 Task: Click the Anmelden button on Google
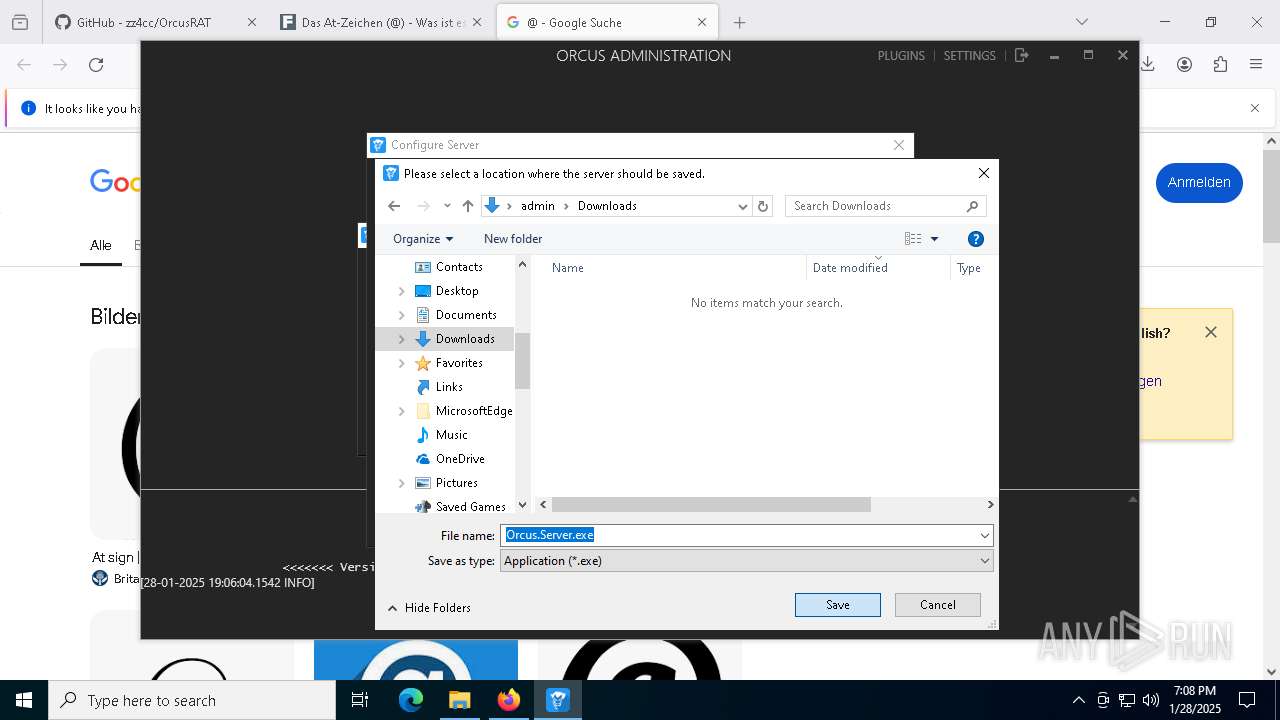(x=1199, y=182)
